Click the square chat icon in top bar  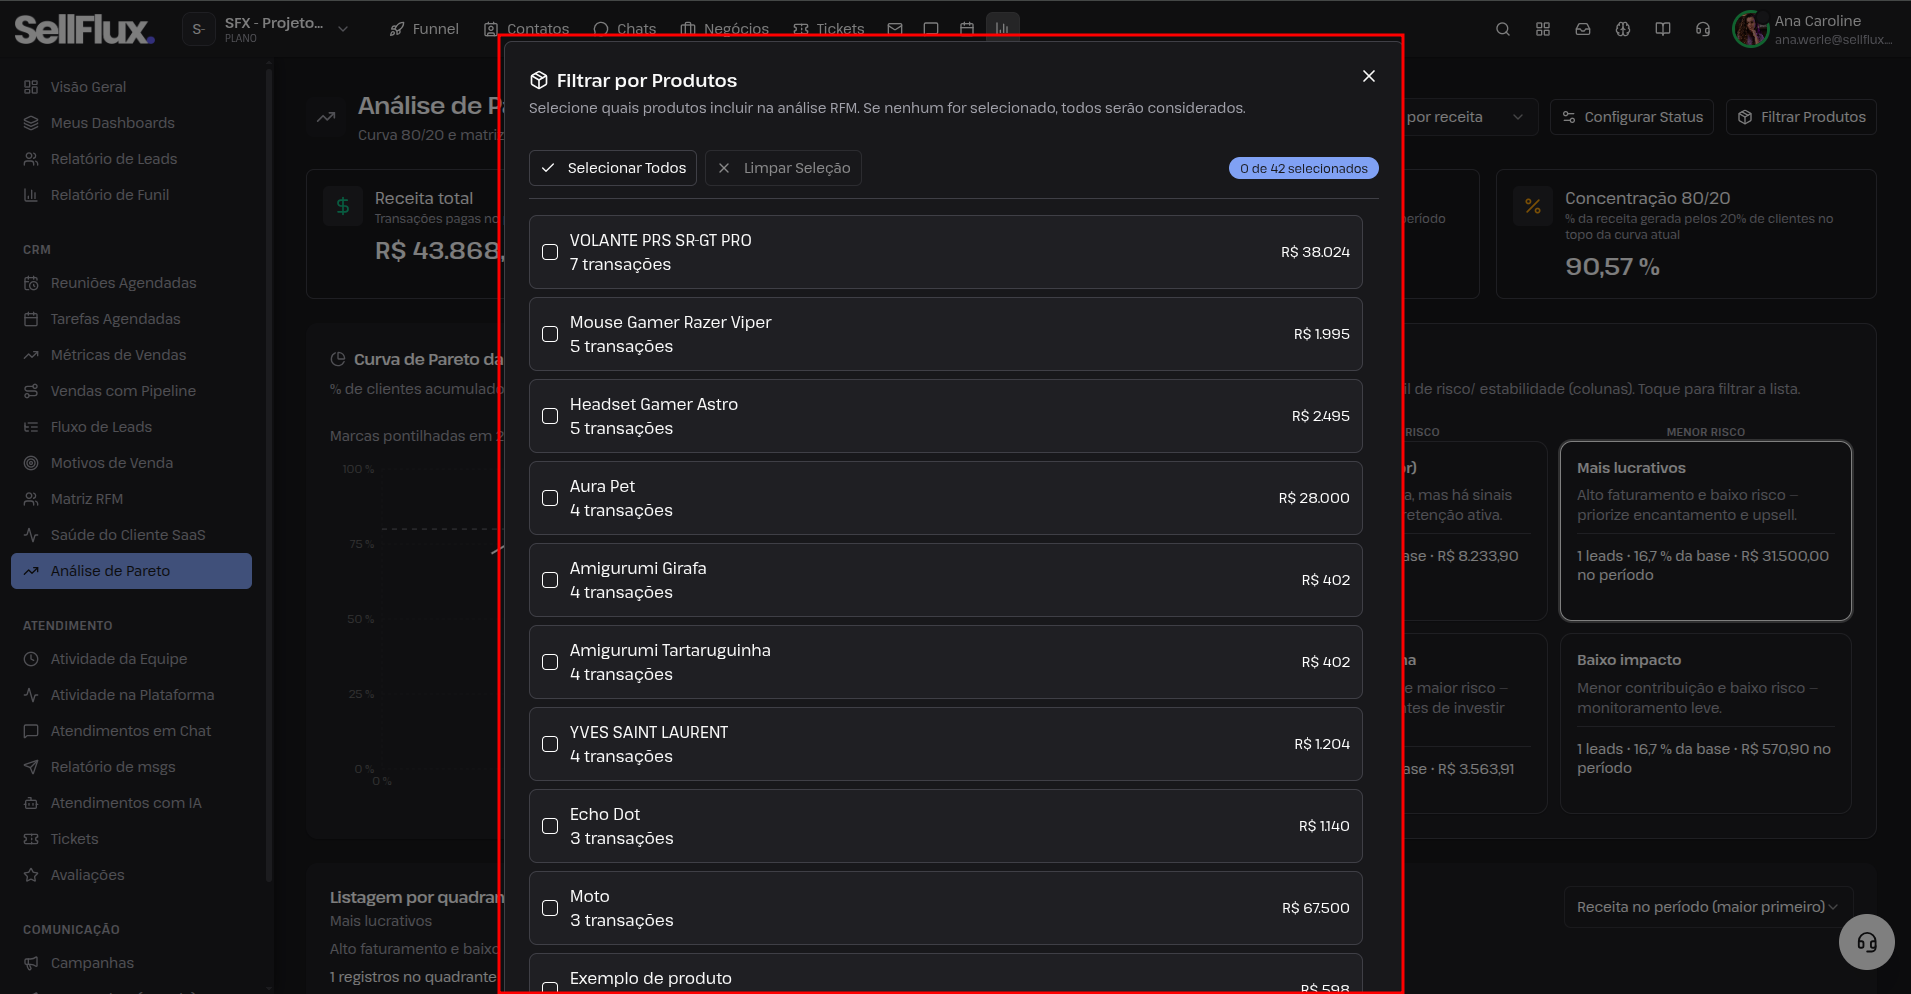(x=931, y=29)
